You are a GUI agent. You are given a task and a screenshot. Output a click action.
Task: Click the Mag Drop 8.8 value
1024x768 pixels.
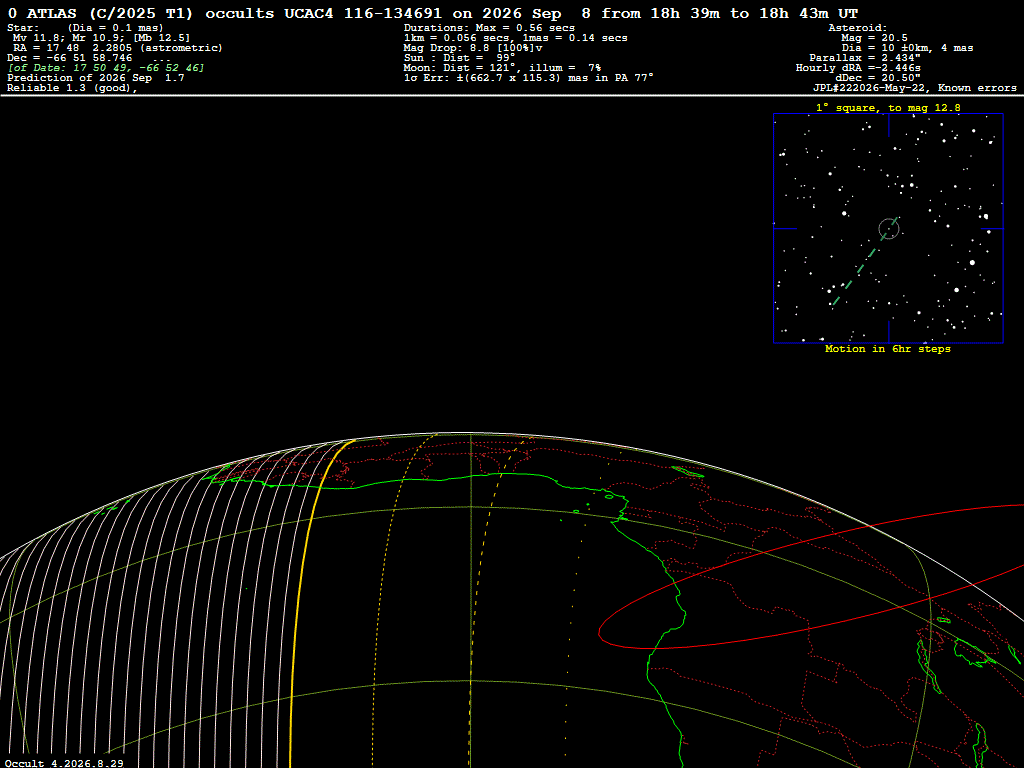pyautogui.click(x=473, y=48)
